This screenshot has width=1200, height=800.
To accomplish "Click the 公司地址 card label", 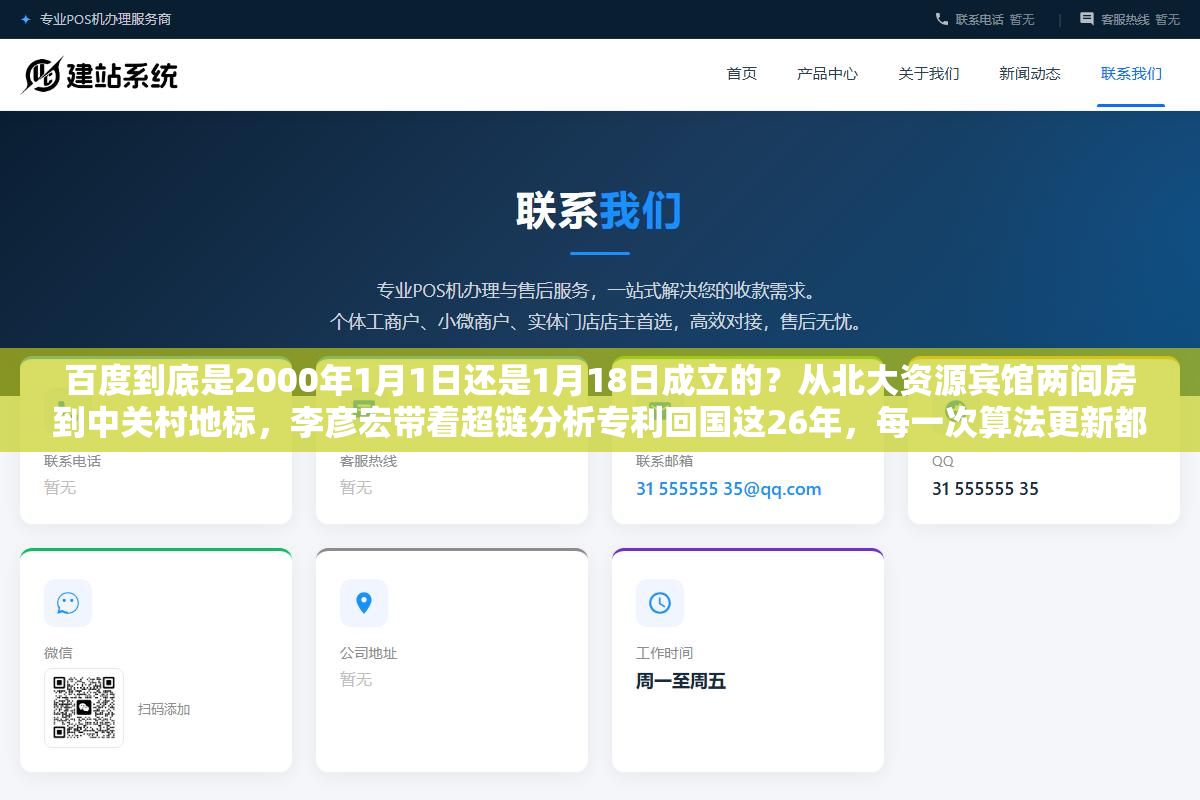I will tap(368, 653).
